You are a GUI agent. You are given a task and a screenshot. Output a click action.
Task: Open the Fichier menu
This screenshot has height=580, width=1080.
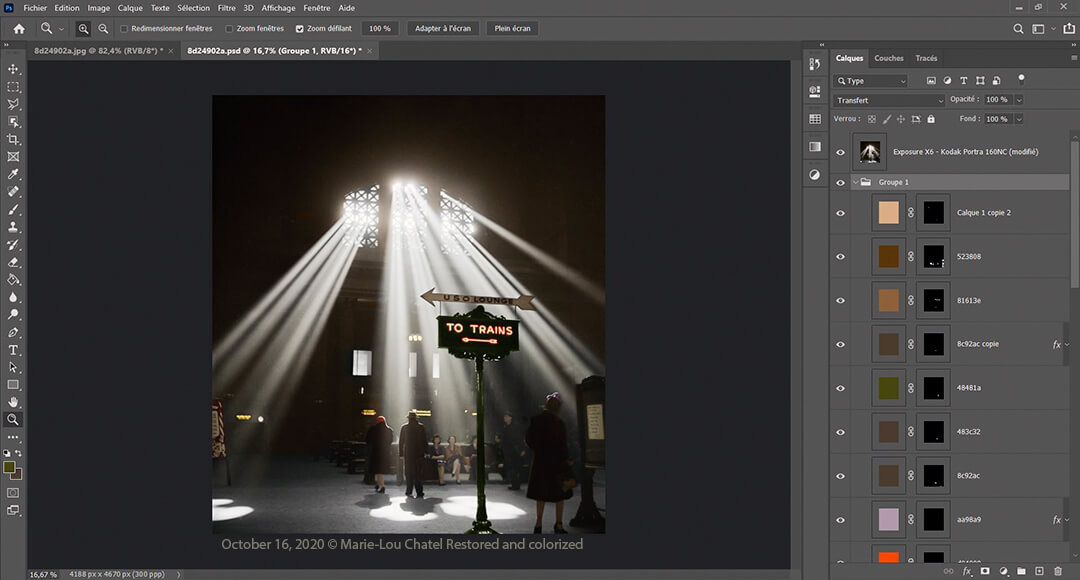(35, 8)
